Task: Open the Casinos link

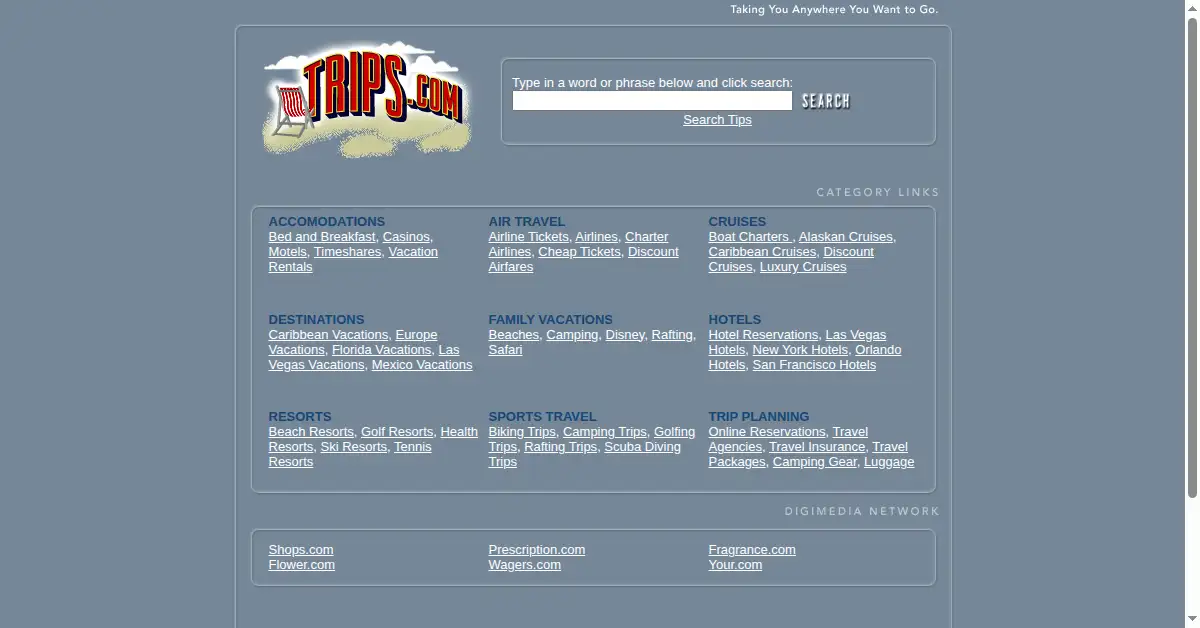Action: point(406,237)
